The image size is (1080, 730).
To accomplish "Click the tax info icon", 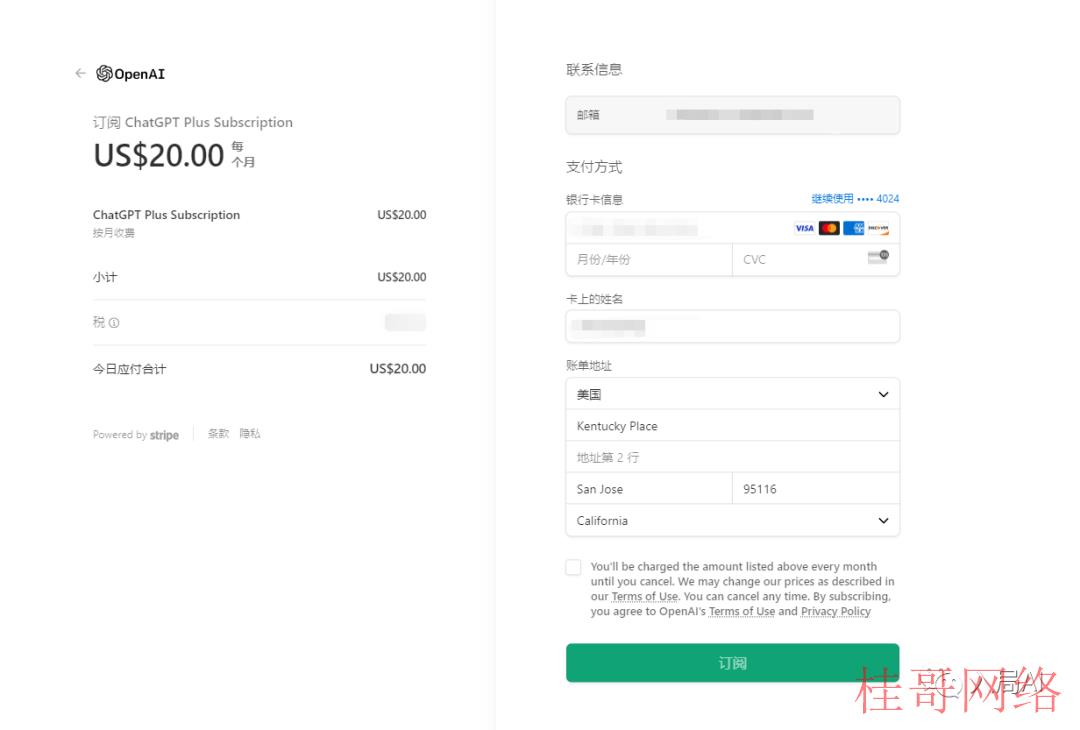I will [114, 323].
